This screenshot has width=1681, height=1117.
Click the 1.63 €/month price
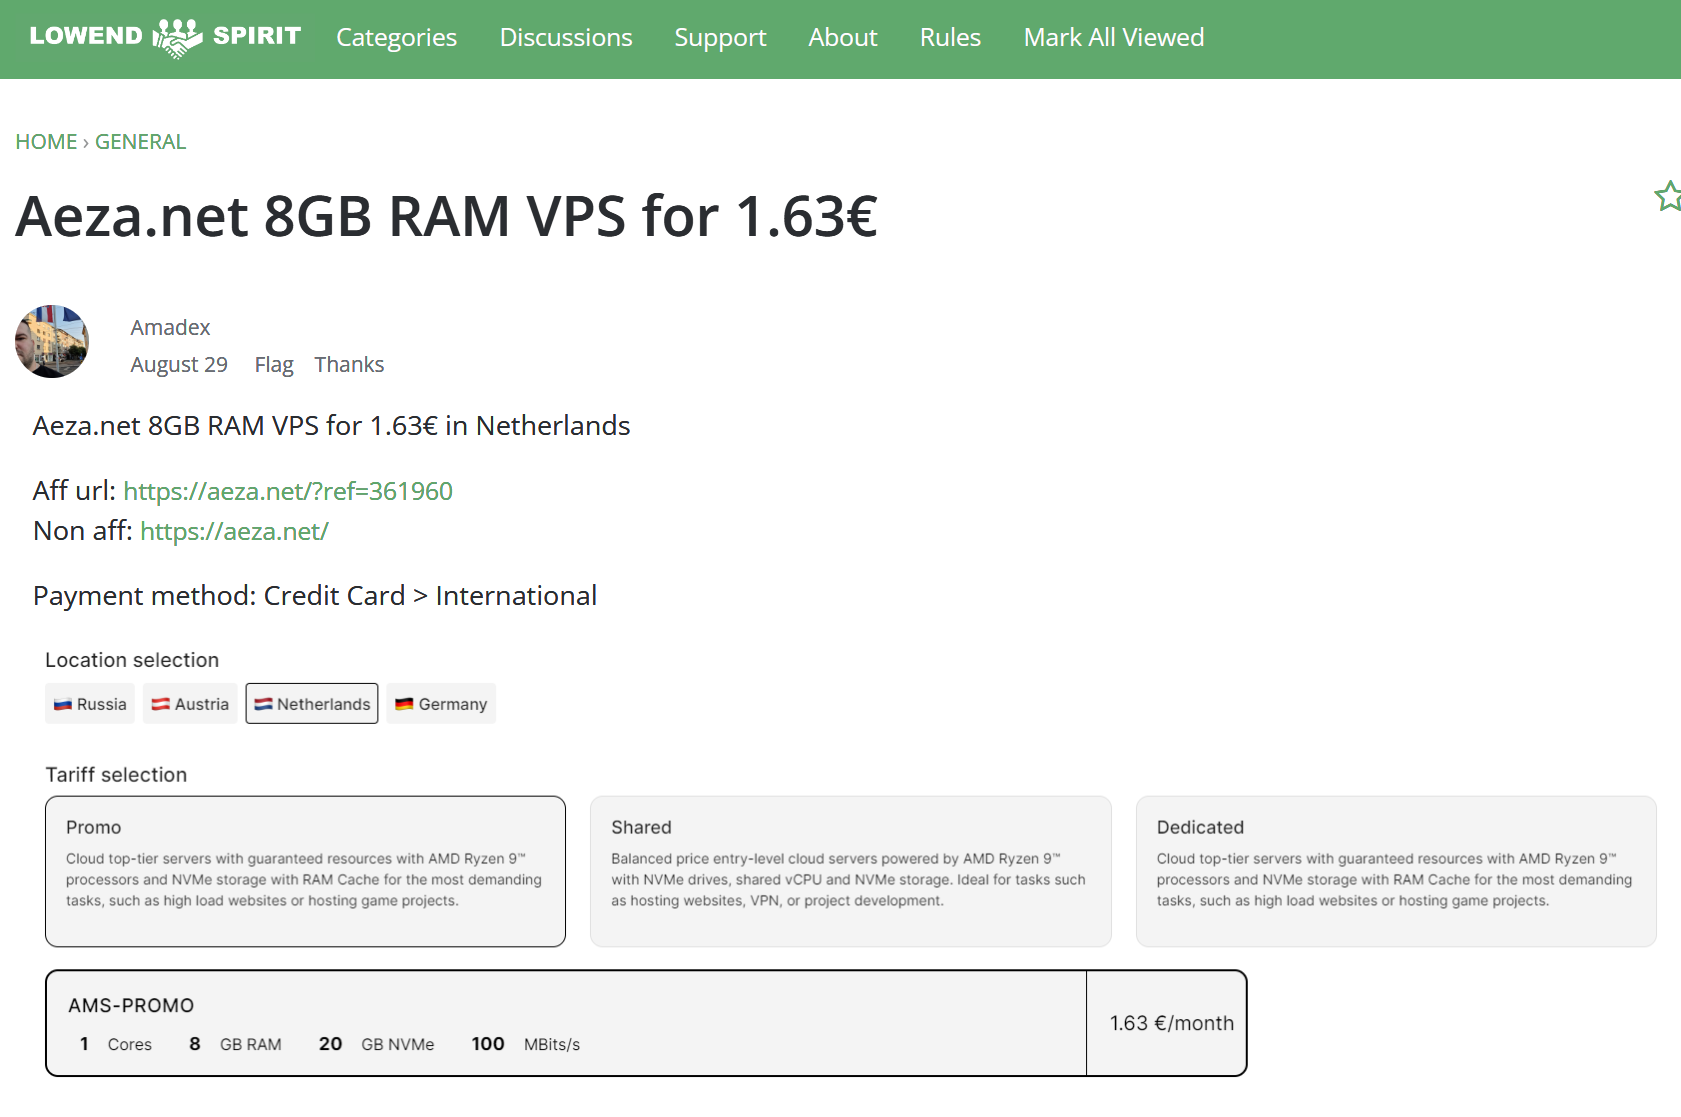tap(1172, 1023)
